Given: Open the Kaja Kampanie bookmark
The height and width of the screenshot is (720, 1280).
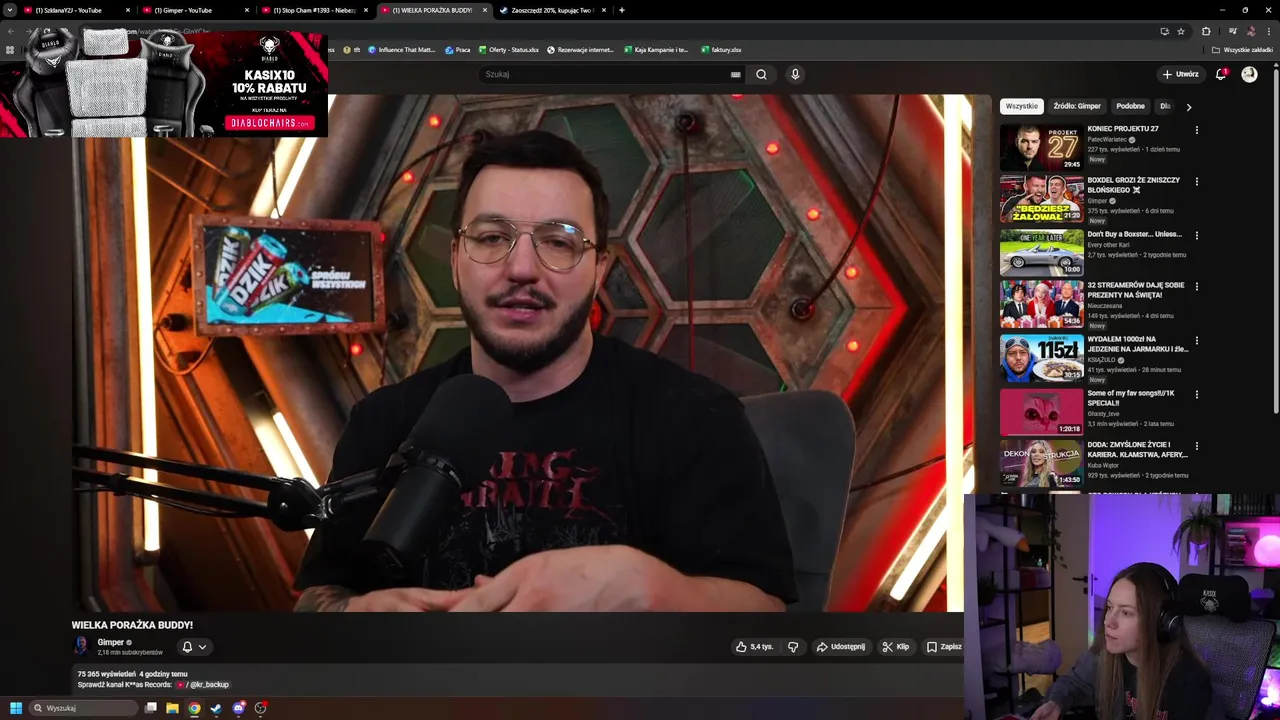Looking at the screenshot, I should [x=656, y=50].
